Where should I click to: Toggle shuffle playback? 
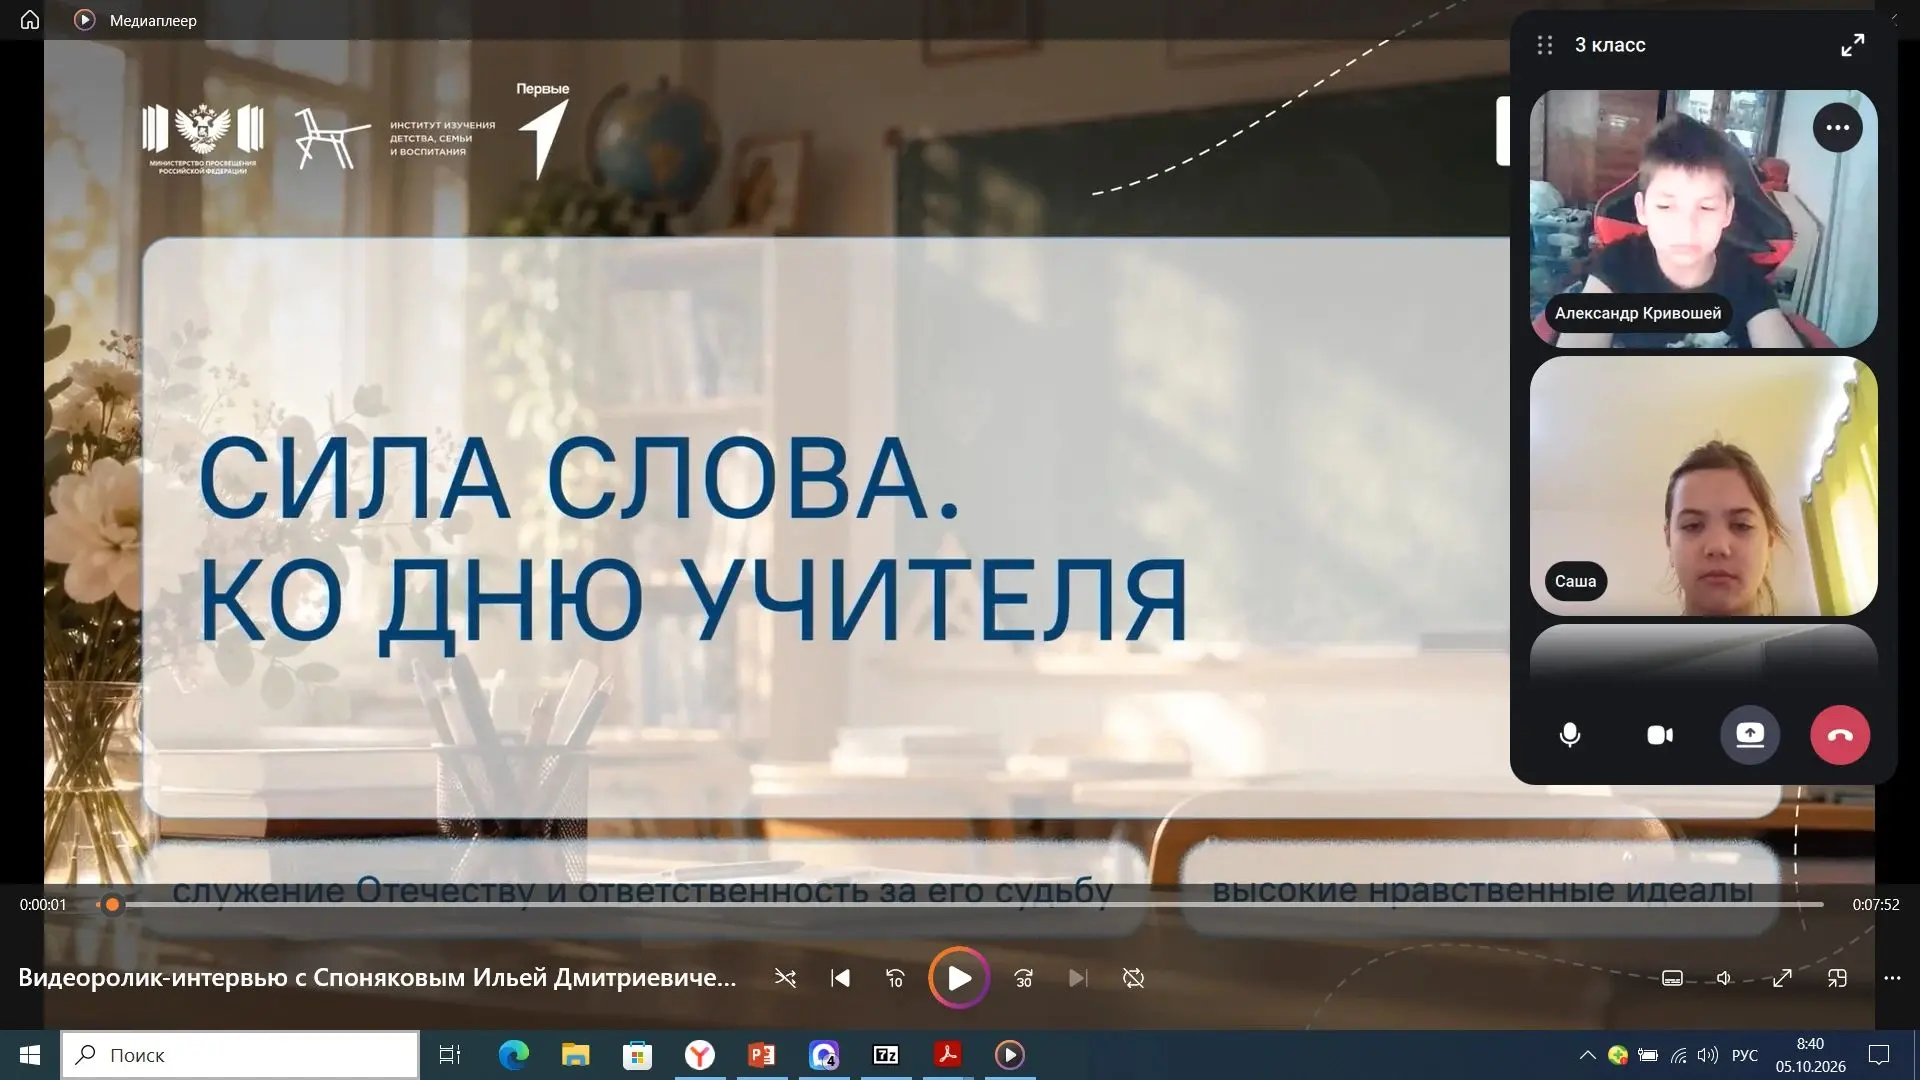785,978
